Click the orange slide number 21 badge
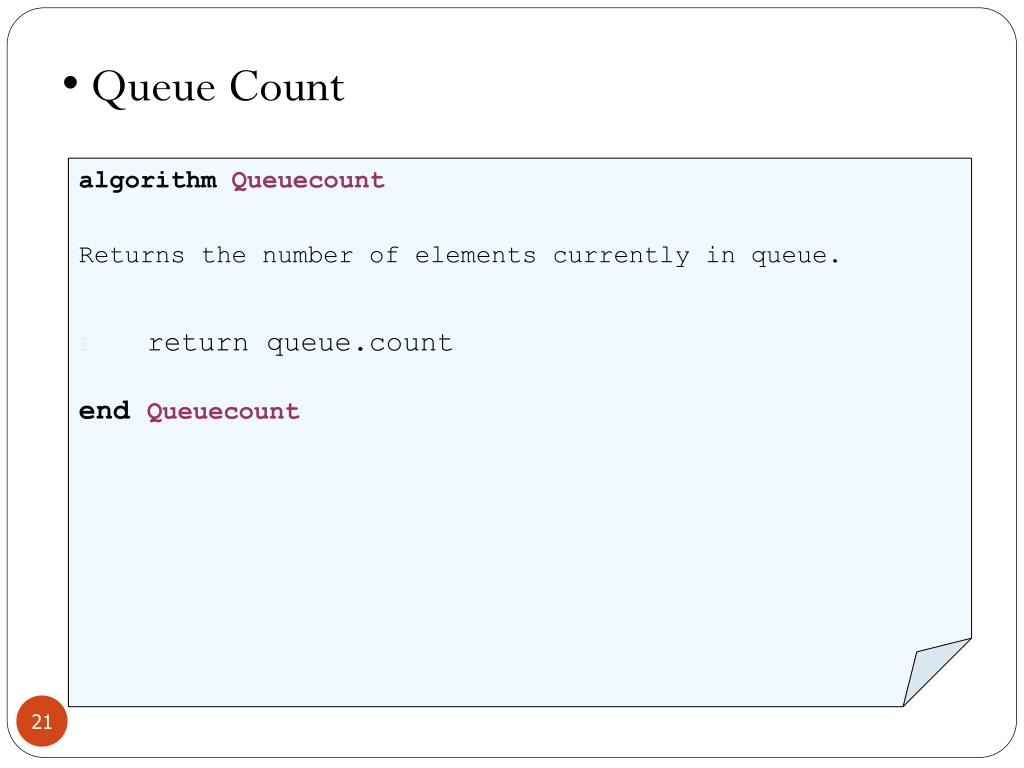Viewport: 1024px width, 768px height. coord(42,721)
